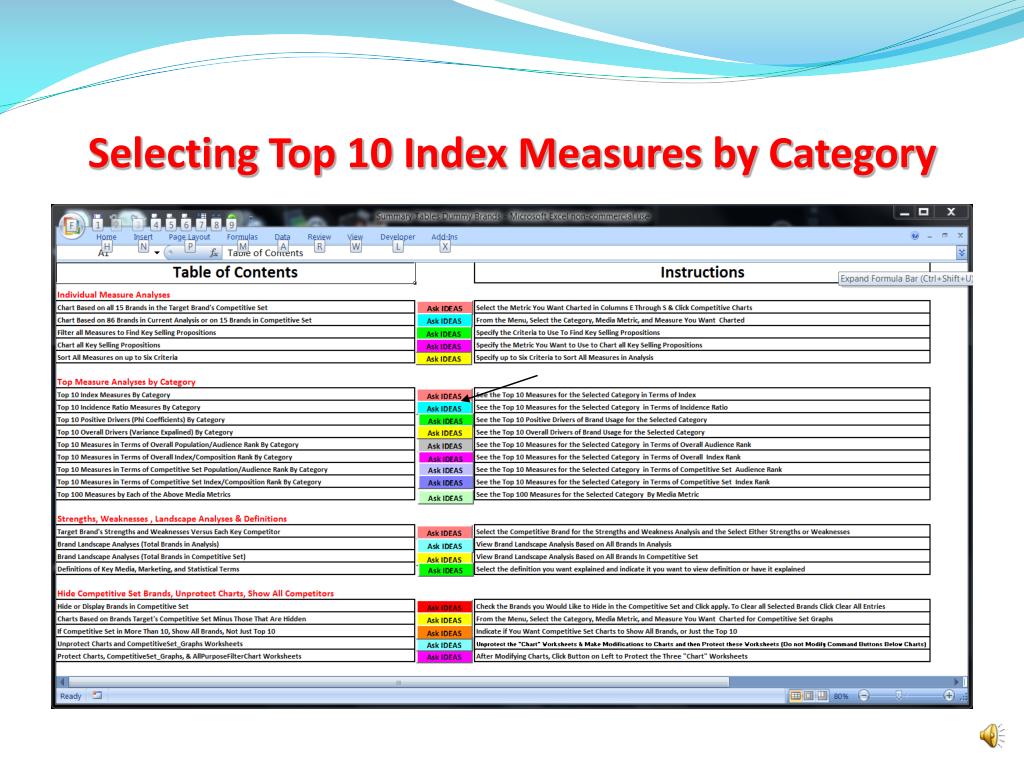Click Ask IDEAS for Top 10 Index Measures By Category
Image resolution: width=1024 pixels, height=768 pixels.
[444, 396]
